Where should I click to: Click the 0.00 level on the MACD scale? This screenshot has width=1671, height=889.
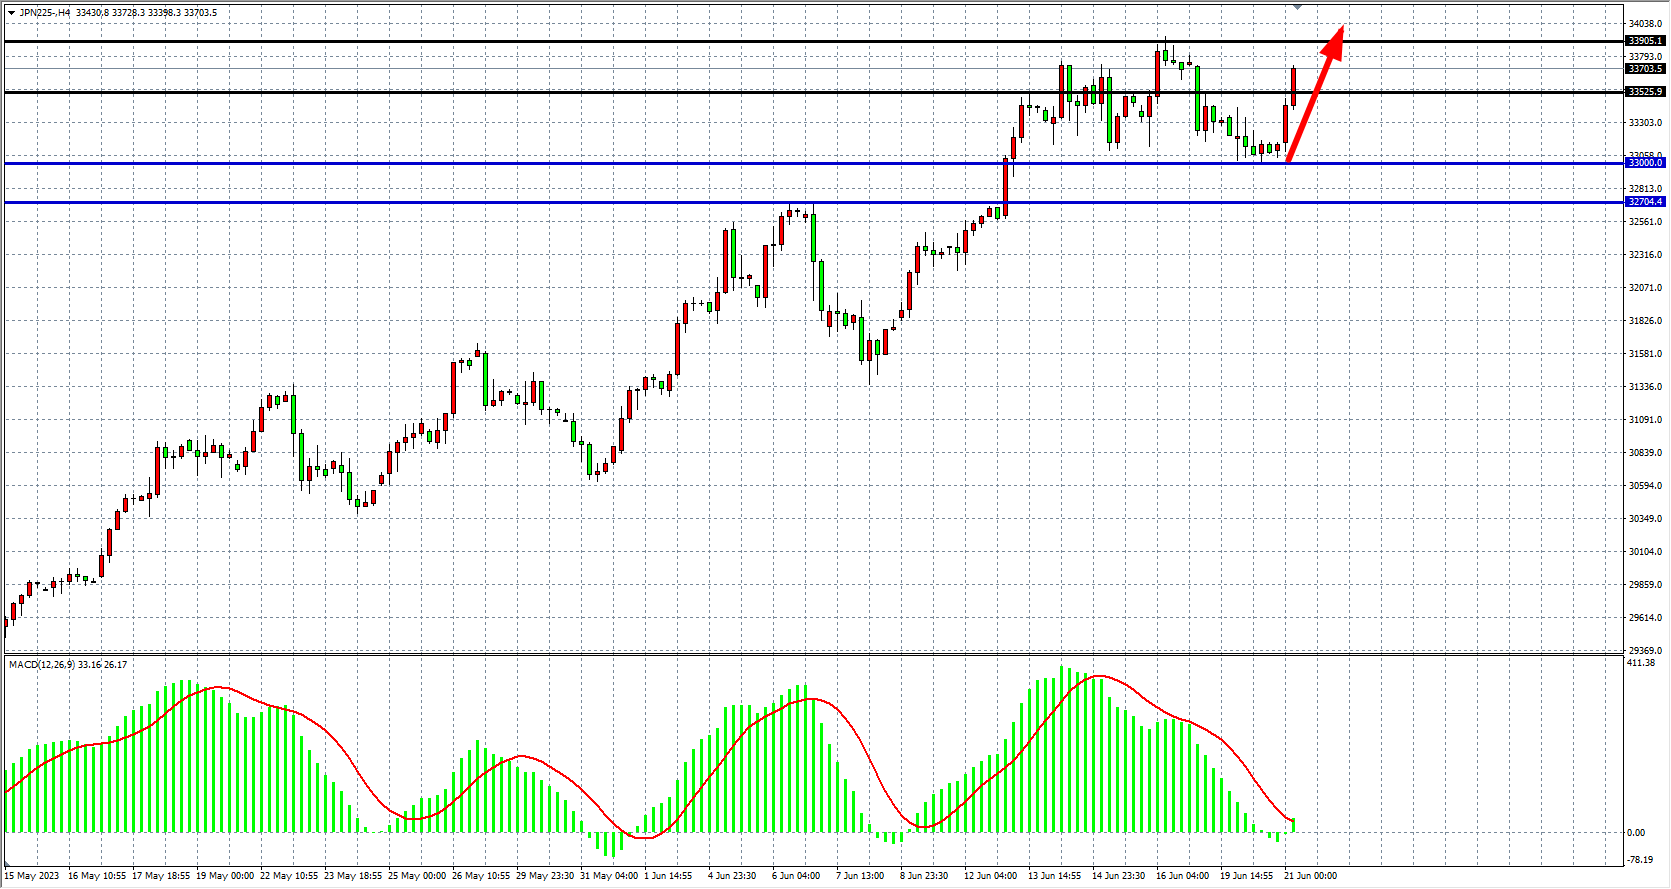(1636, 832)
